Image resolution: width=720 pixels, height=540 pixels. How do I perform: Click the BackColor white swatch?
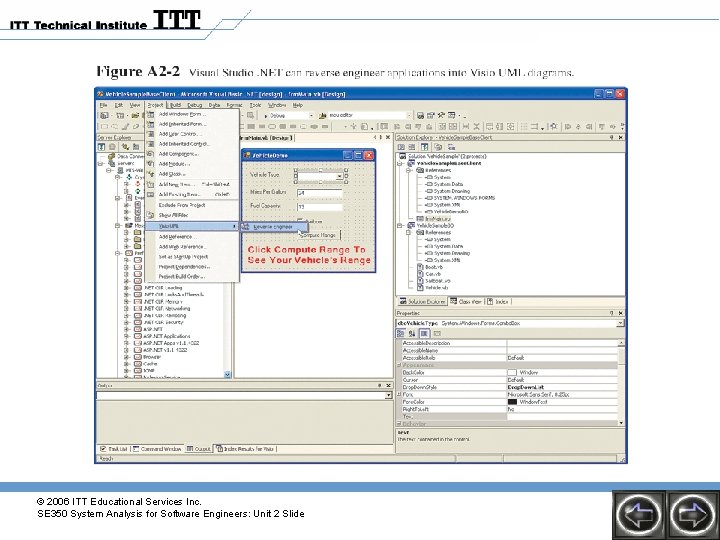[x=512, y=372]
